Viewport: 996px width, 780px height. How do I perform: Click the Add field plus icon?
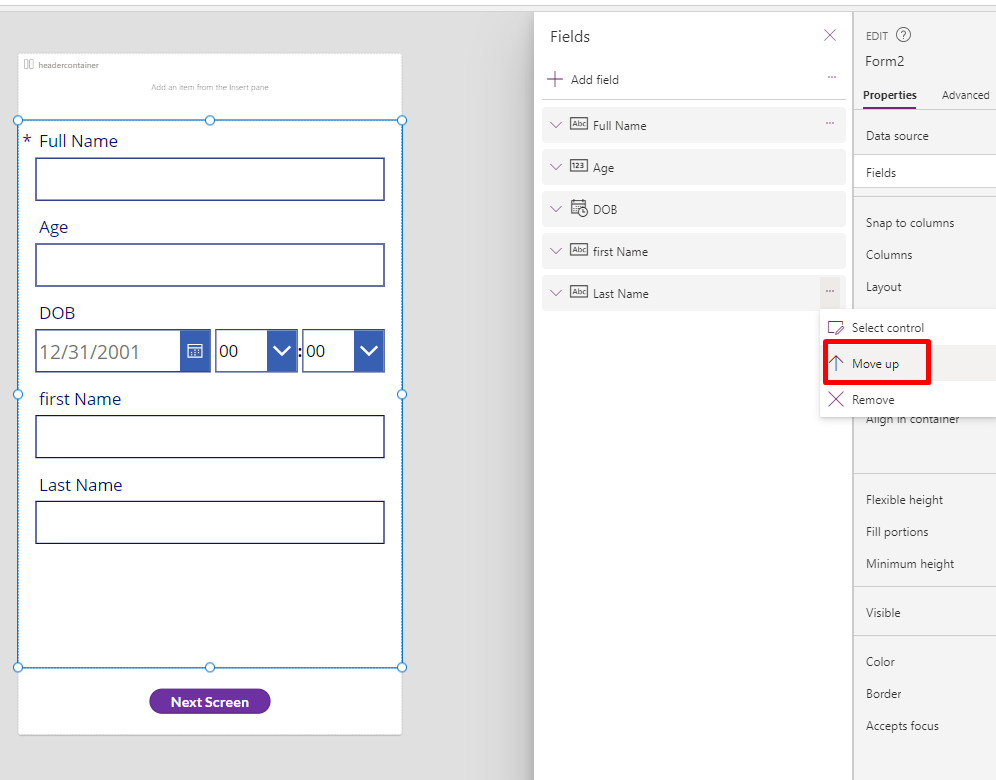[555, 79]
